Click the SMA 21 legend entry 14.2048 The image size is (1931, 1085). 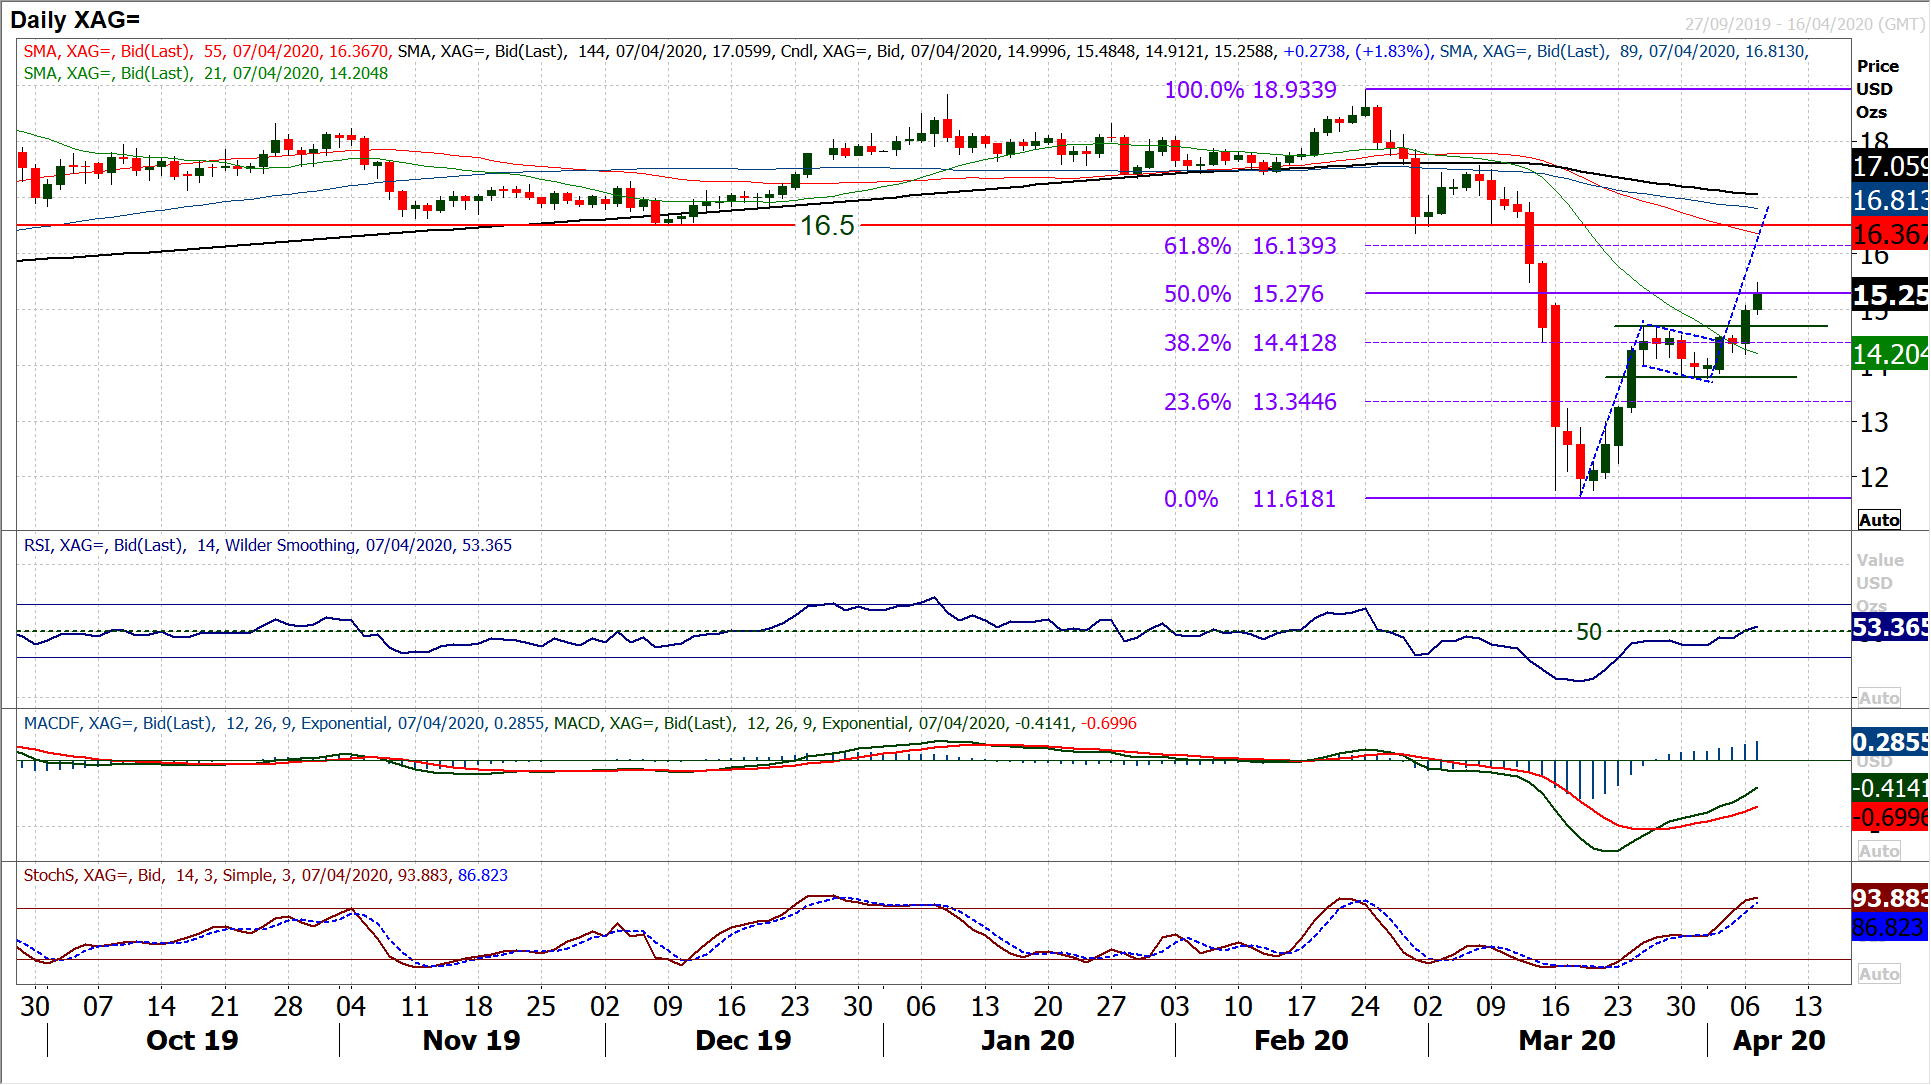[x=206, y=73]
